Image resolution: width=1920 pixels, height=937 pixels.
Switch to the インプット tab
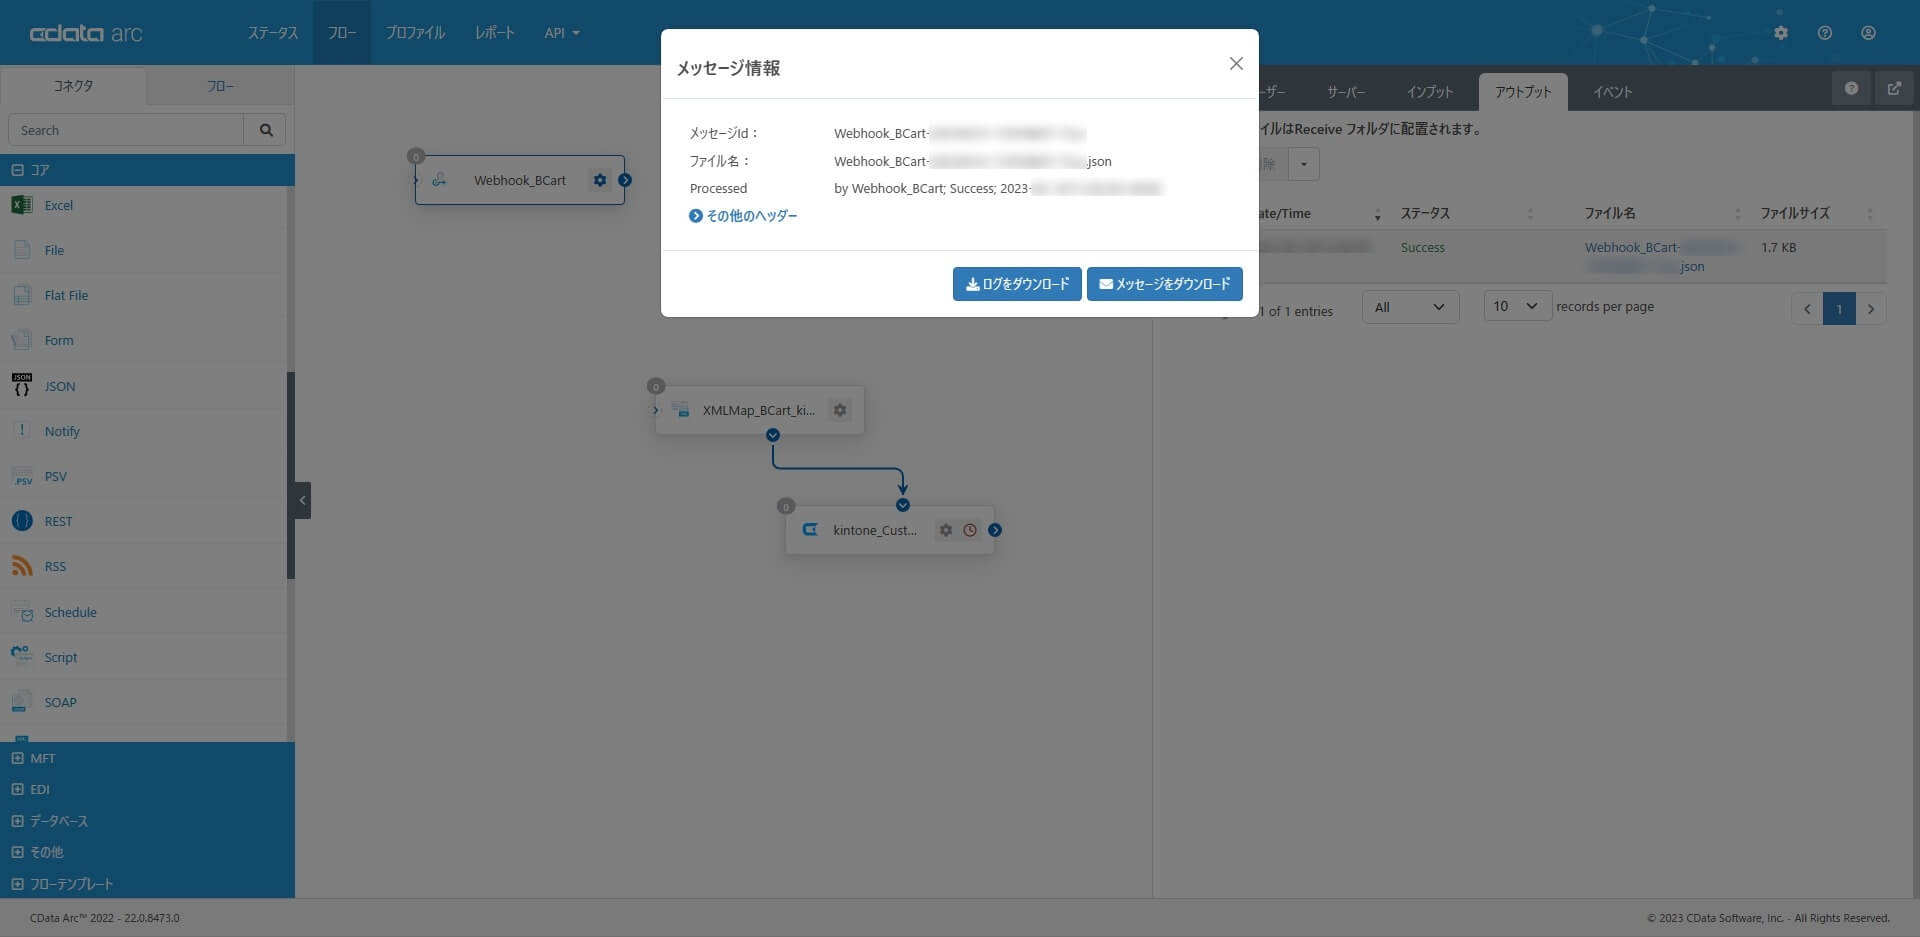coord(1430,92)
